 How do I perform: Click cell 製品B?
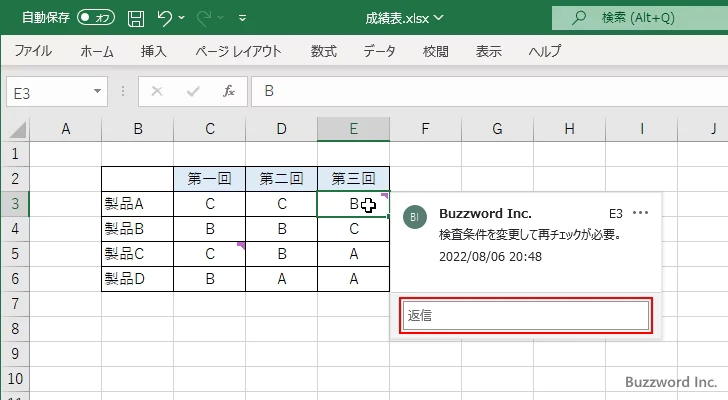tap(137, 229)
